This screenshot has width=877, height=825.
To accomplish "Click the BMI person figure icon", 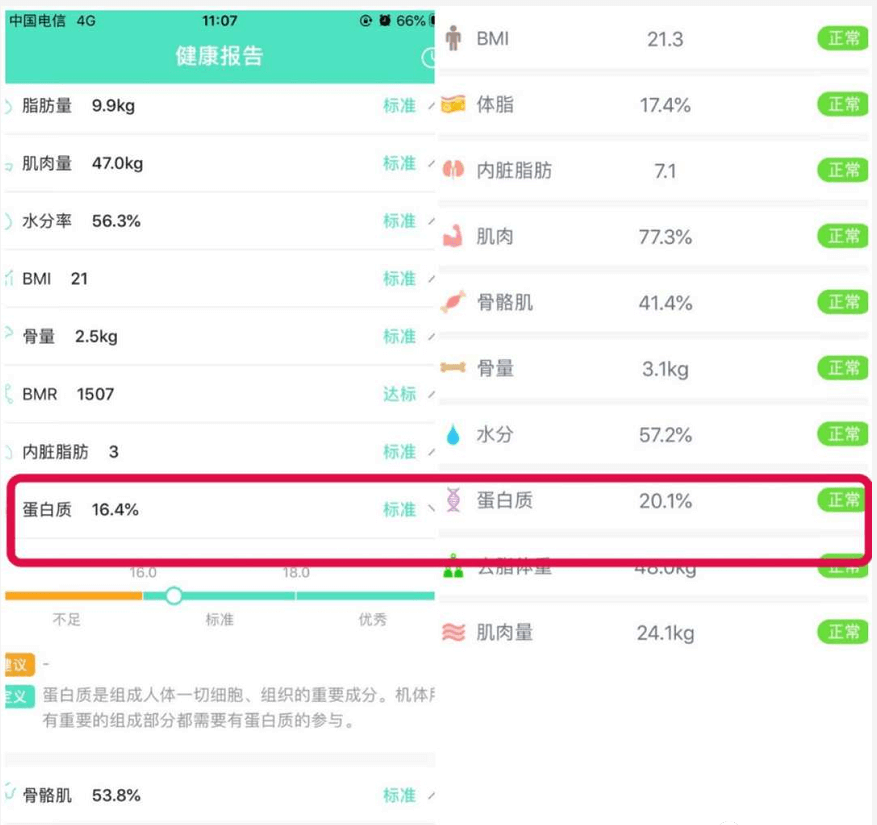I will click(x=454, y=39).
